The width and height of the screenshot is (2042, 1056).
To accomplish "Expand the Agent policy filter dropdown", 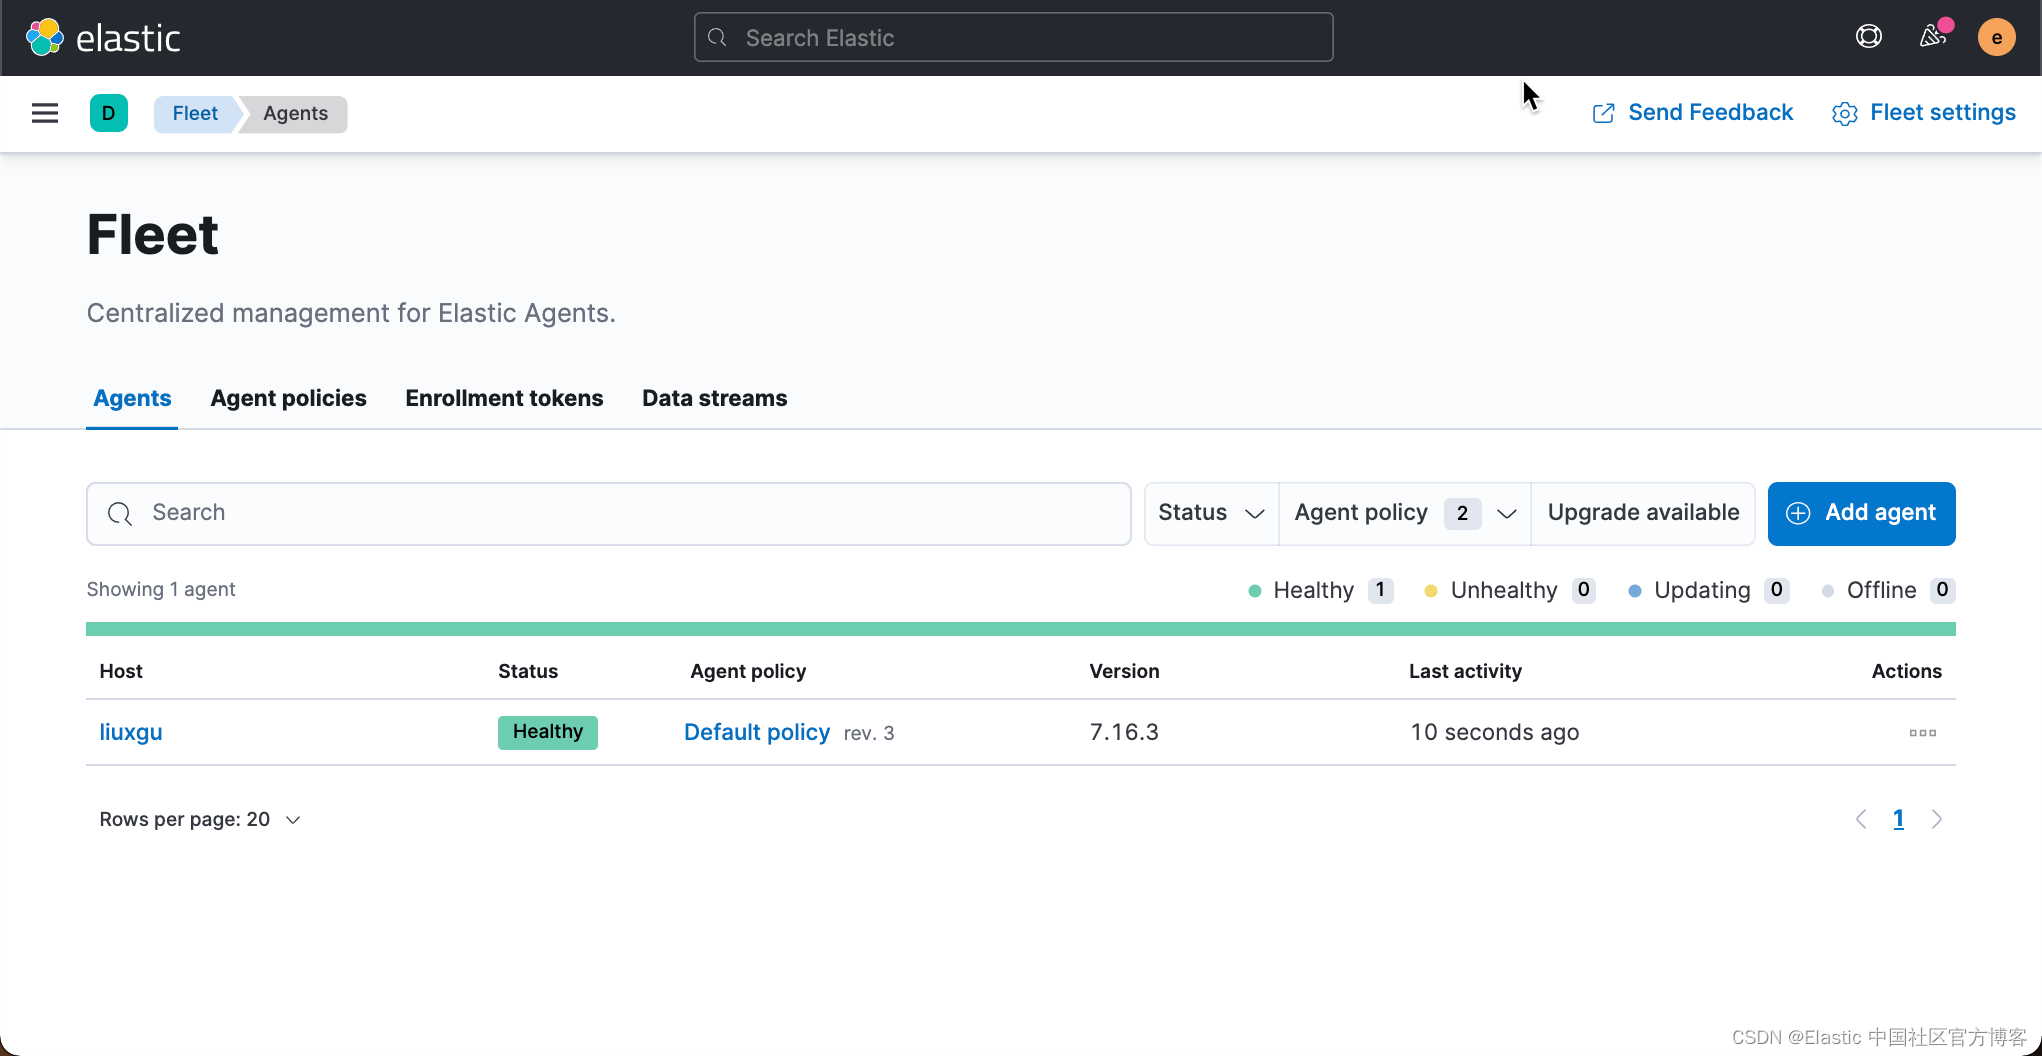I will [1404, 513].
